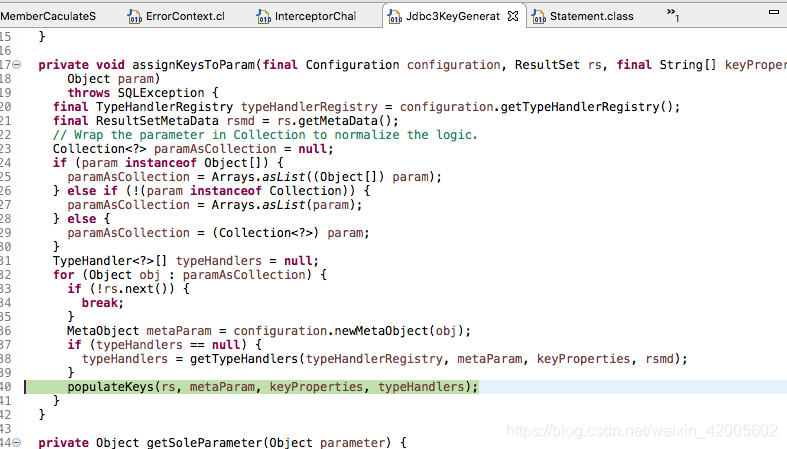Click the ErrorContext class file icon
This screenshot has width=787, height=449.
tap(135, 17)
